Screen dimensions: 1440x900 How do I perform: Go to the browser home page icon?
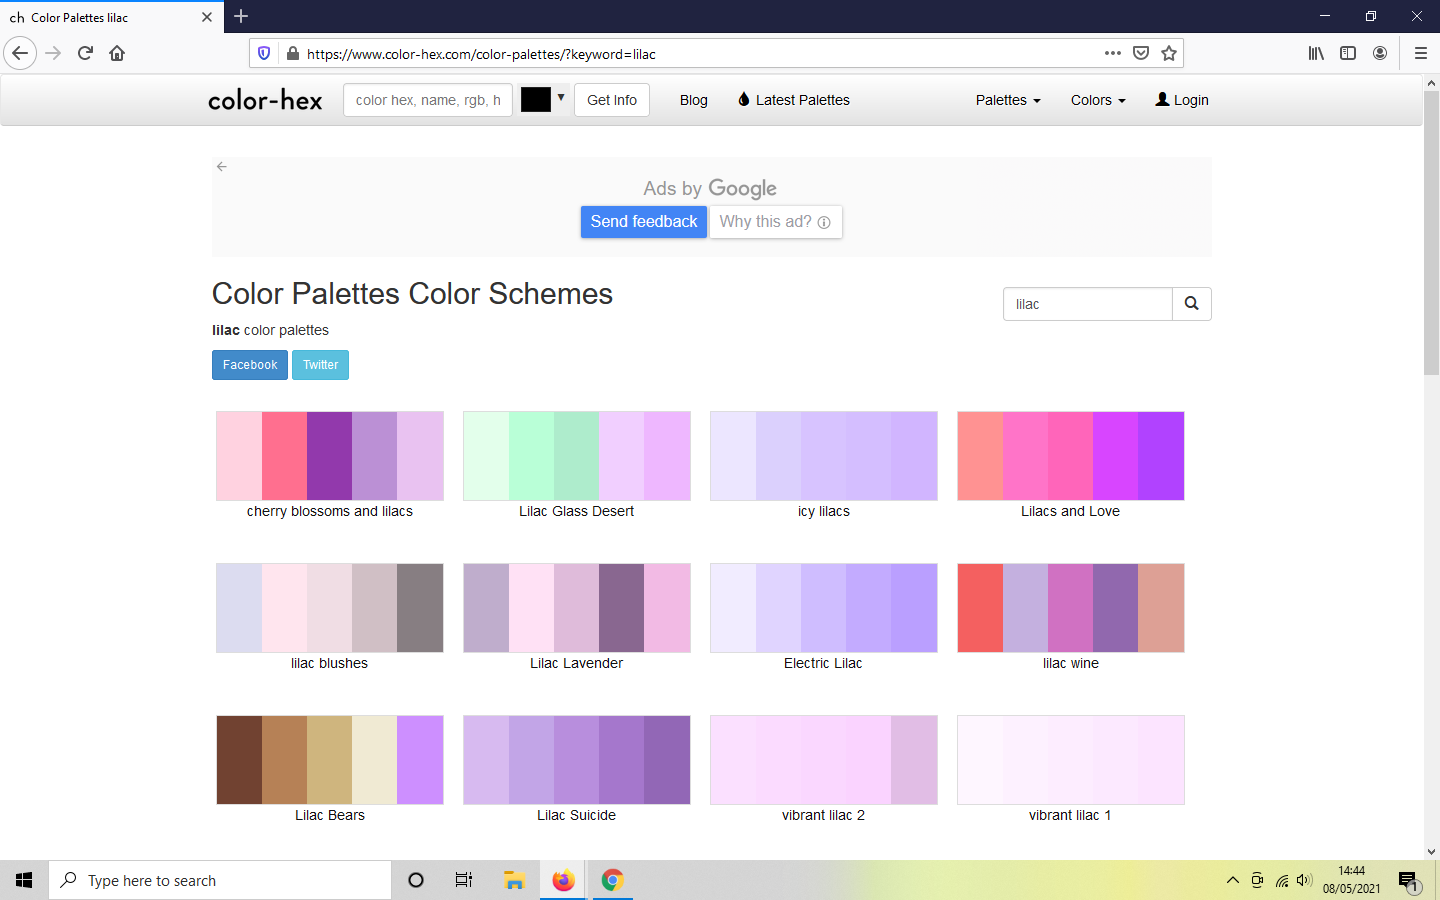point(117,53)
